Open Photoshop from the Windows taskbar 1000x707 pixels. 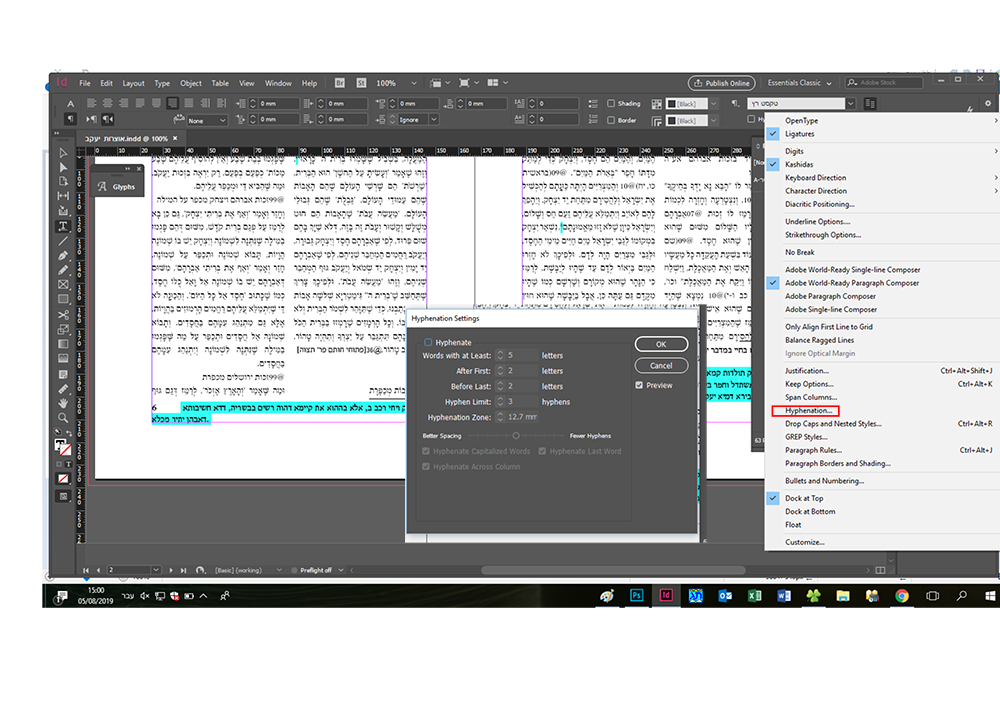(x=636, y=595)
